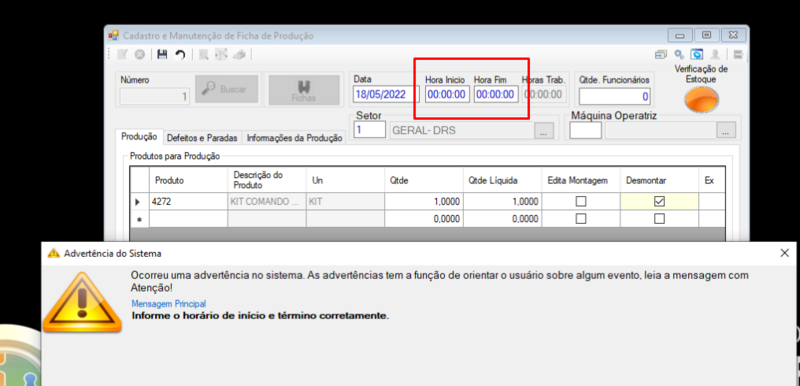This screenshot has height=386, width=800.
Task: Click the Qtde column header
Action: (423, 181)
